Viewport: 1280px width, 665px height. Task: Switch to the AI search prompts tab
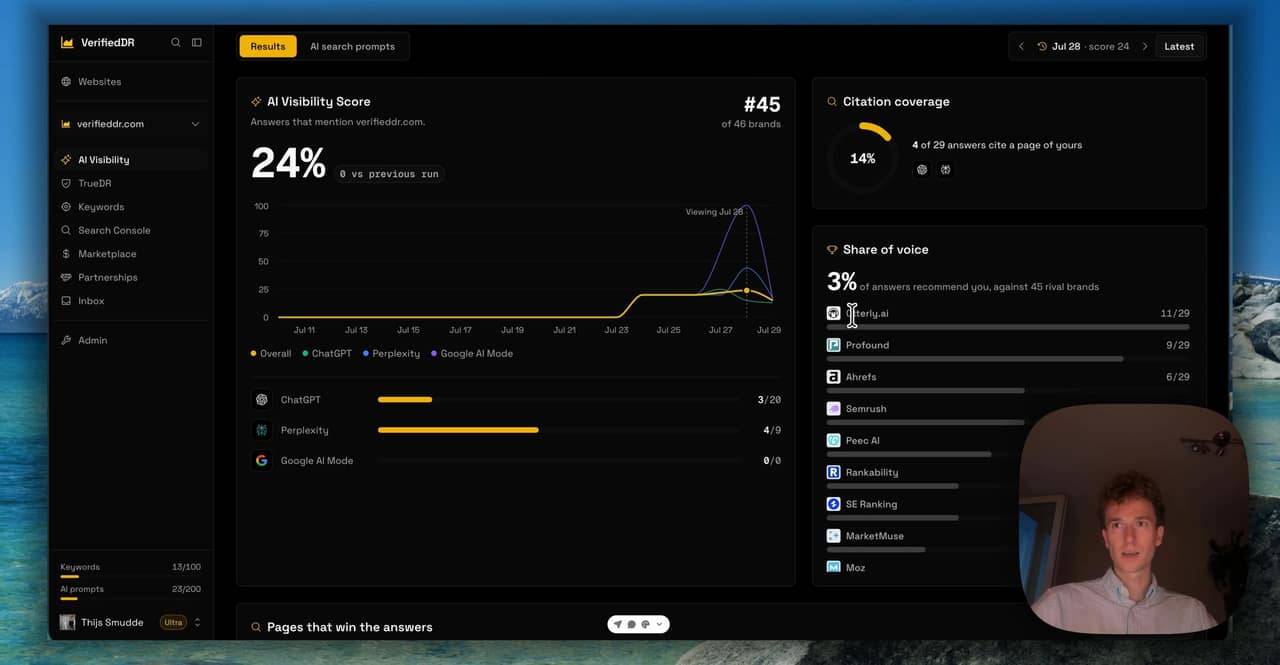tap(352, 46)
